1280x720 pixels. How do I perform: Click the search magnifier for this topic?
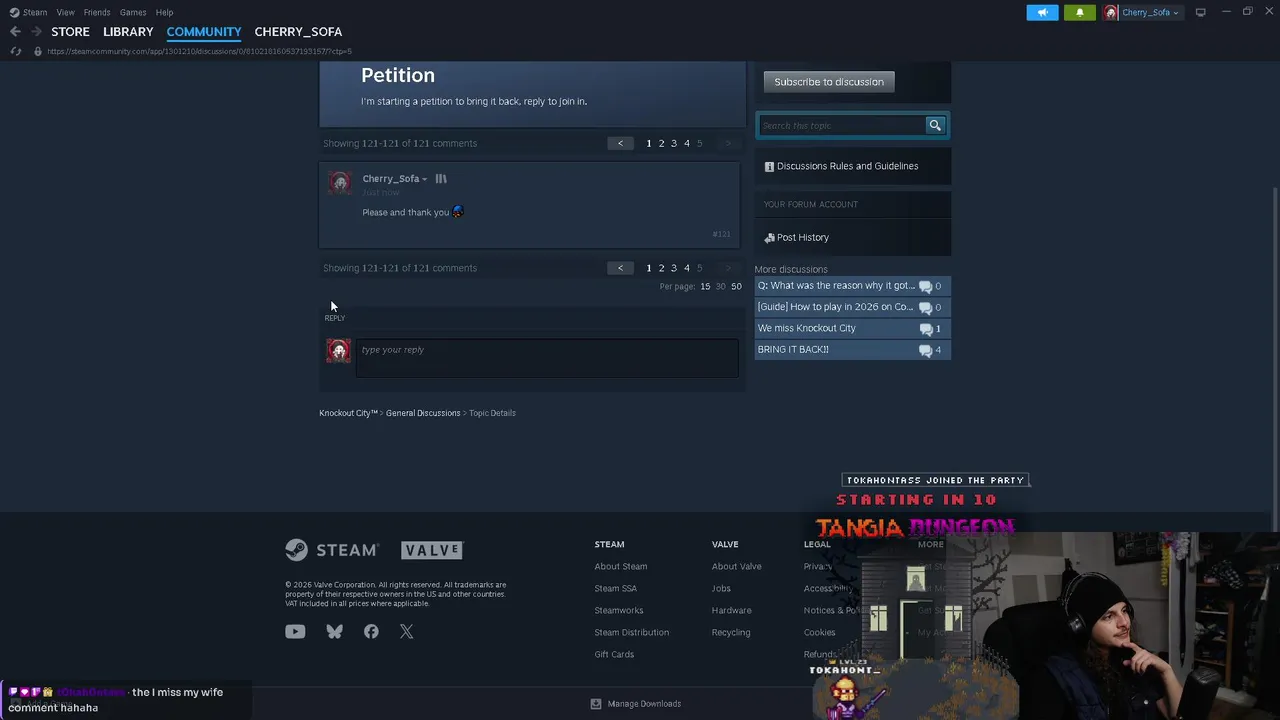pos(935,125)
